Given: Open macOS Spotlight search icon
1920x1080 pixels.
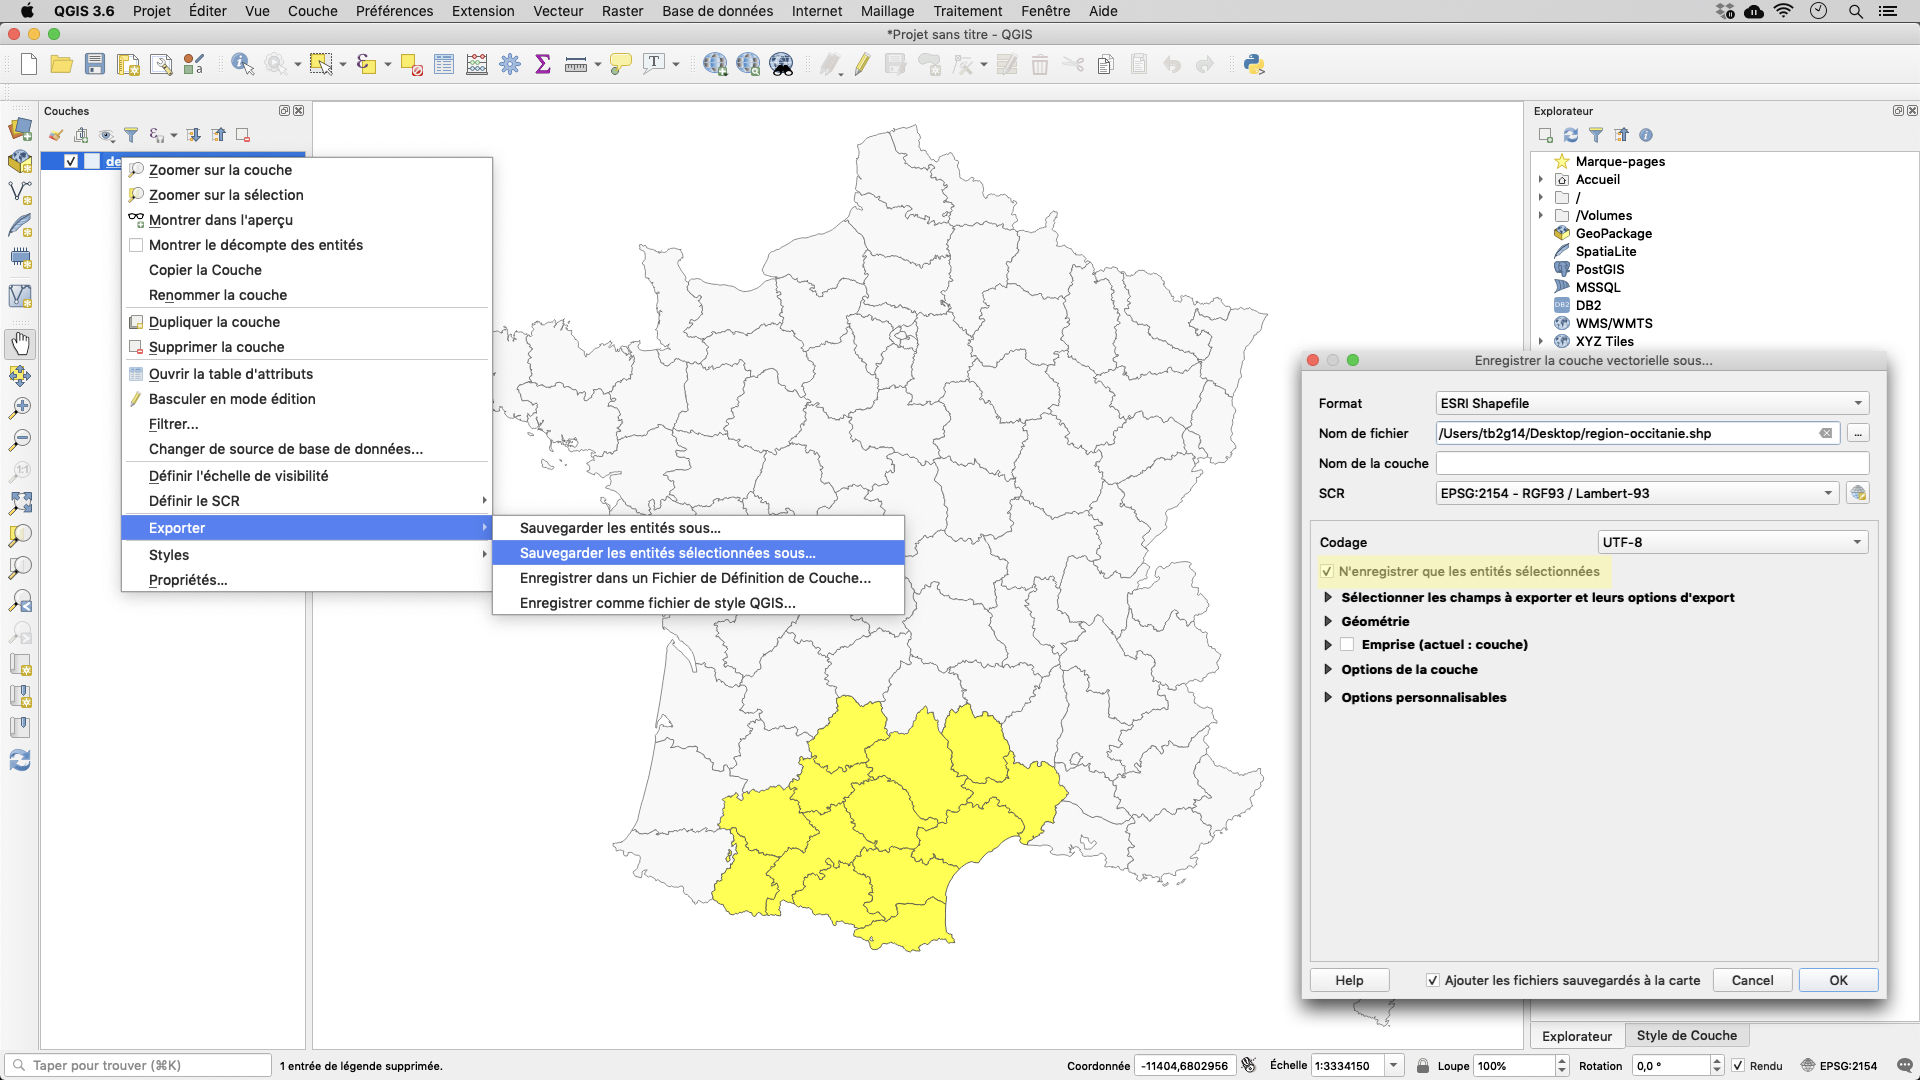Looking at the screenshot, I should 1855,11.
